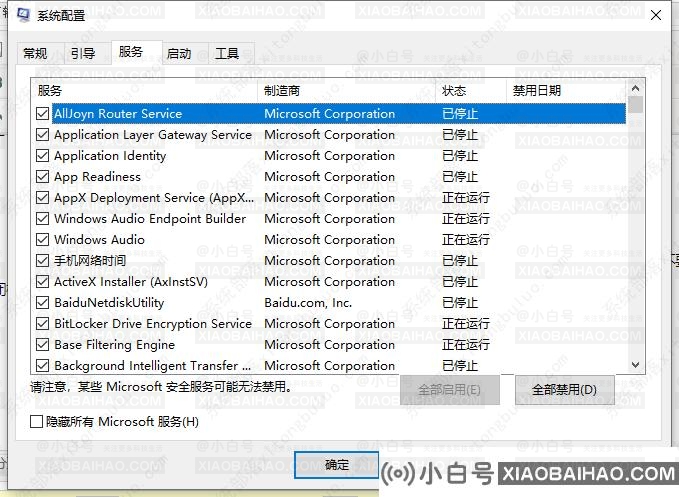Select the AllJoyn Router Service row name

click(x=118, y=114)
